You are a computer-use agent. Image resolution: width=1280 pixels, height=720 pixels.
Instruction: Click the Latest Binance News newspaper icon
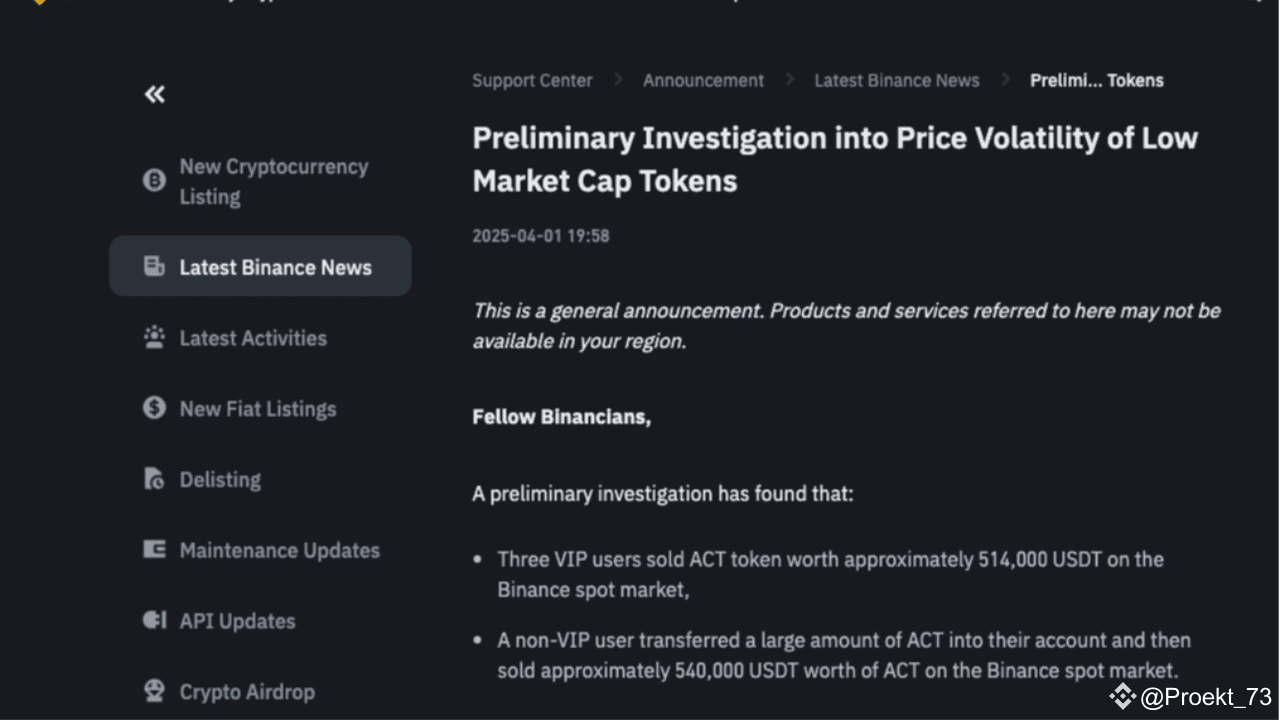(153, 266)
